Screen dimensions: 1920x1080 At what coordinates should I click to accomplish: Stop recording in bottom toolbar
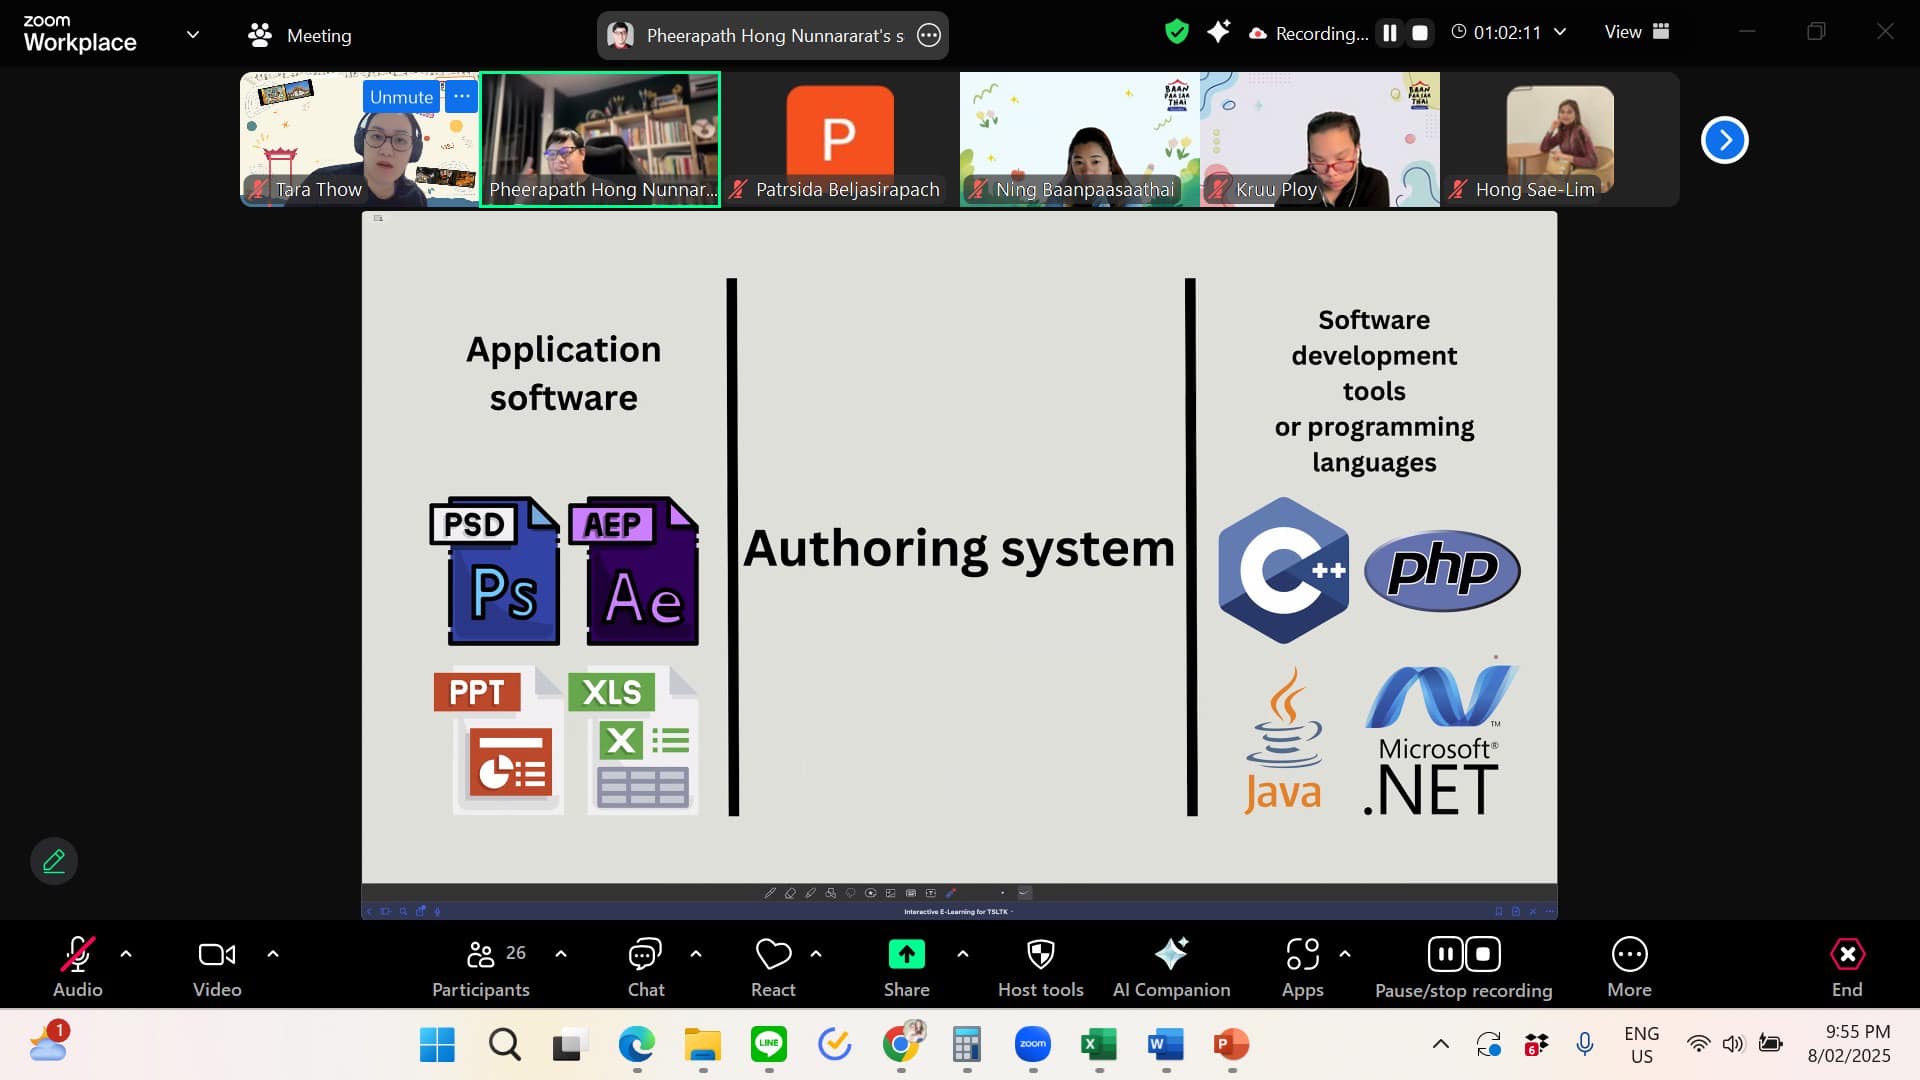click(x=1483, y=954)
